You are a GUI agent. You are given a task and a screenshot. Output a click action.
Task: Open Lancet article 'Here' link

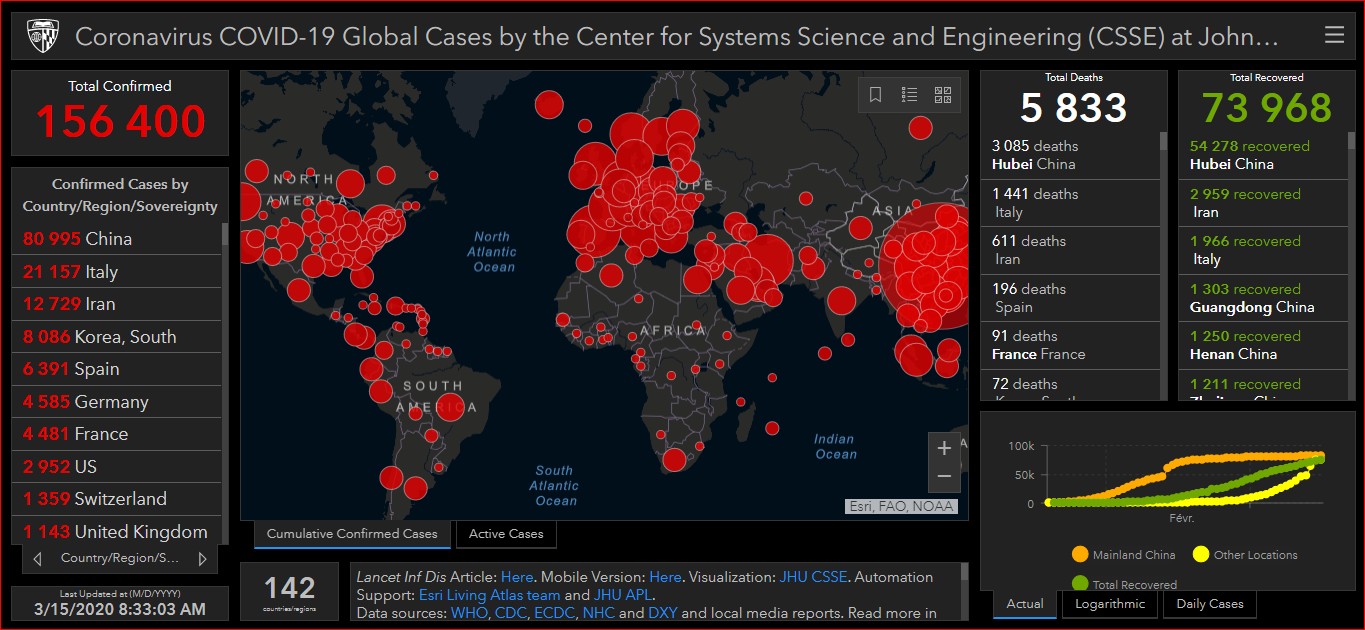point(517,577)
